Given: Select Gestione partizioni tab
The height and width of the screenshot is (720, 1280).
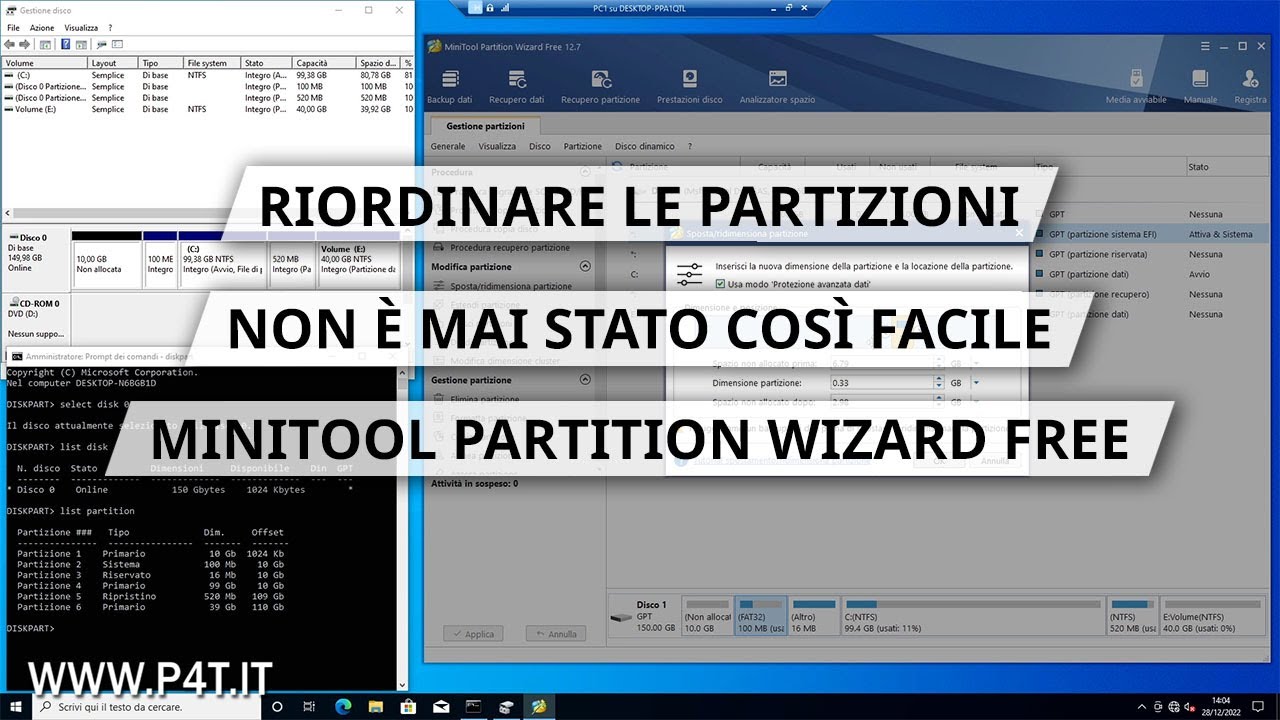Looking at the screenshot, I should pos(485,127).
